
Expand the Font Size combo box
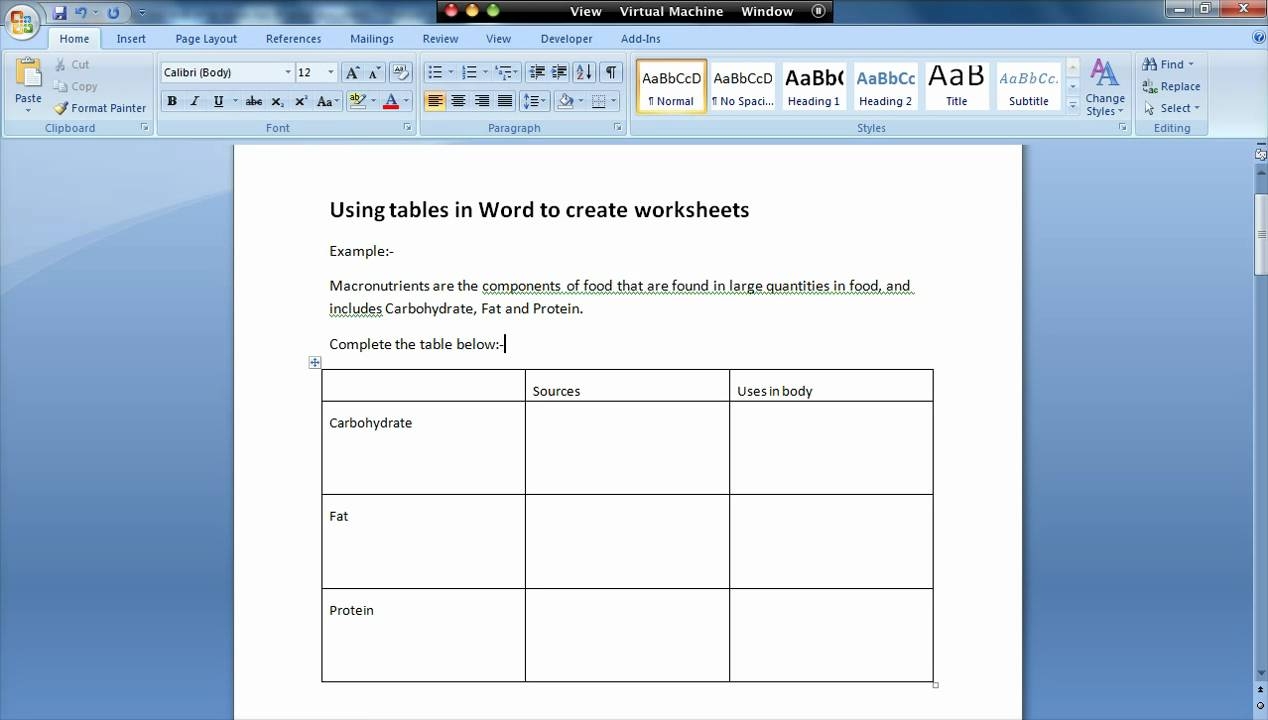coord(331,72)
